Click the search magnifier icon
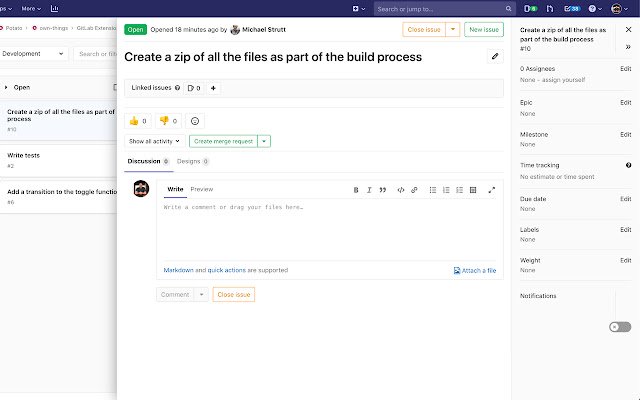Image resolution: width=640 pixels, height=400 pixels. click(x=508, y=9)
